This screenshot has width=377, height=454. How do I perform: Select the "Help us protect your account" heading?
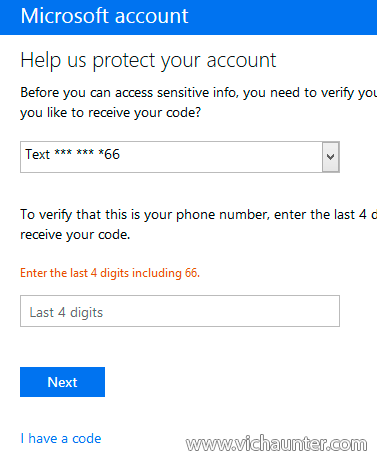point(148,61)
